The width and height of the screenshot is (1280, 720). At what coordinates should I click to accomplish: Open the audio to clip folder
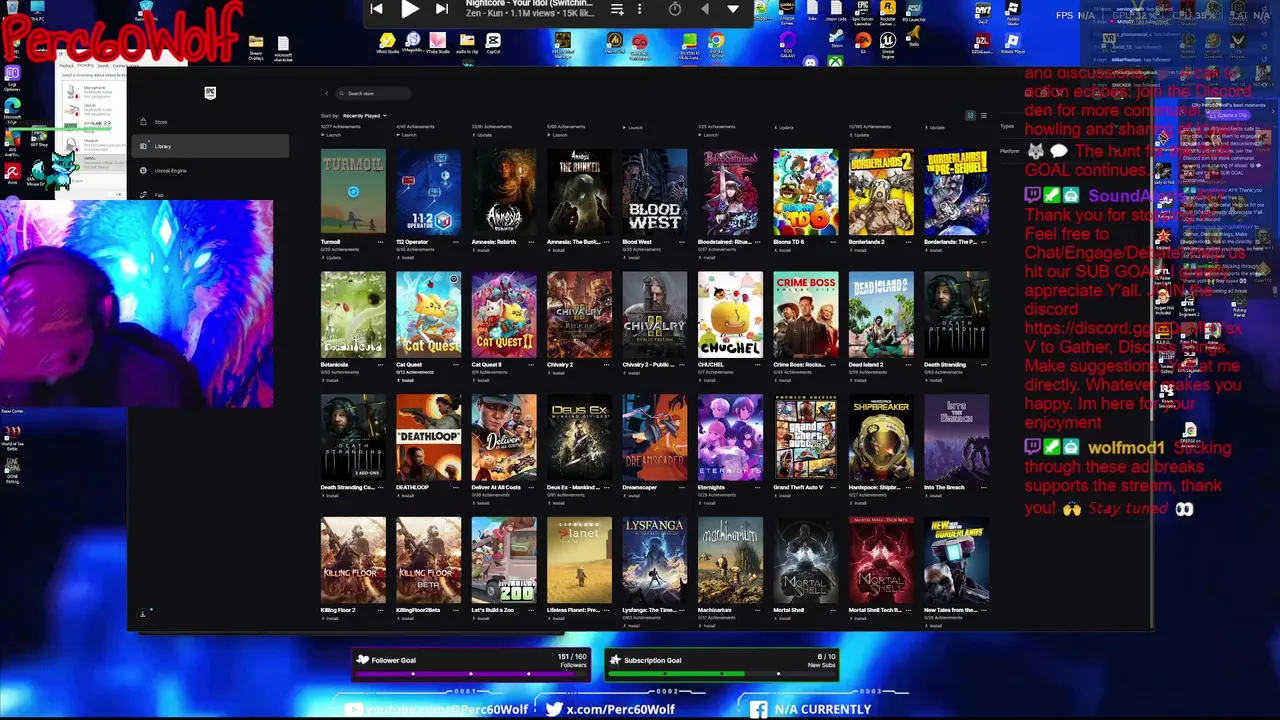[x=467, y=42]
